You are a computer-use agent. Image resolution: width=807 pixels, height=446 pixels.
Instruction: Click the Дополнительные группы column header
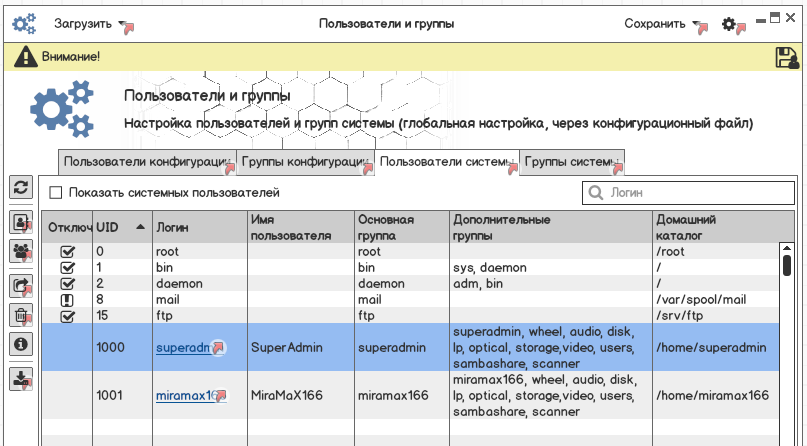[x=551, y=227]
